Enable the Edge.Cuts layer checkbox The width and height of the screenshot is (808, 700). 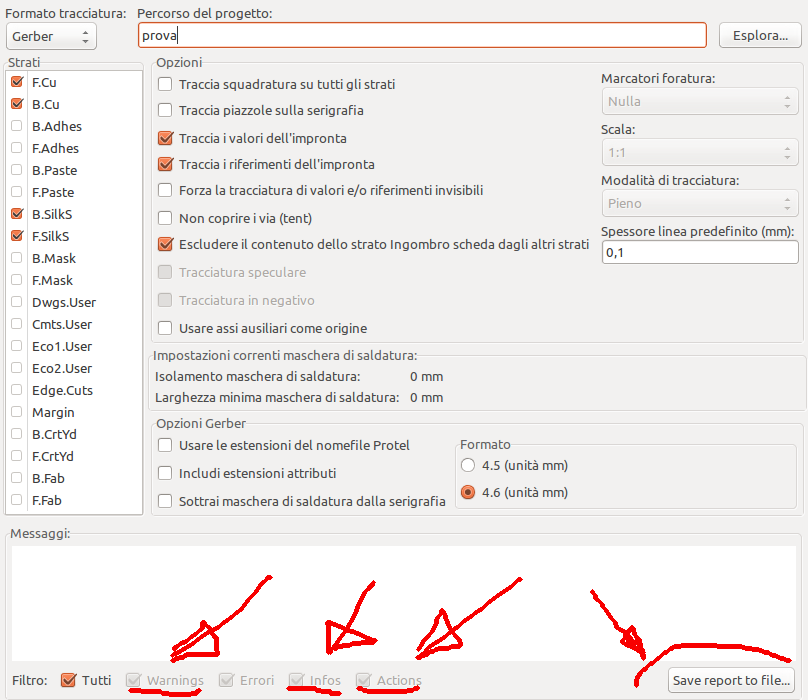17,390
